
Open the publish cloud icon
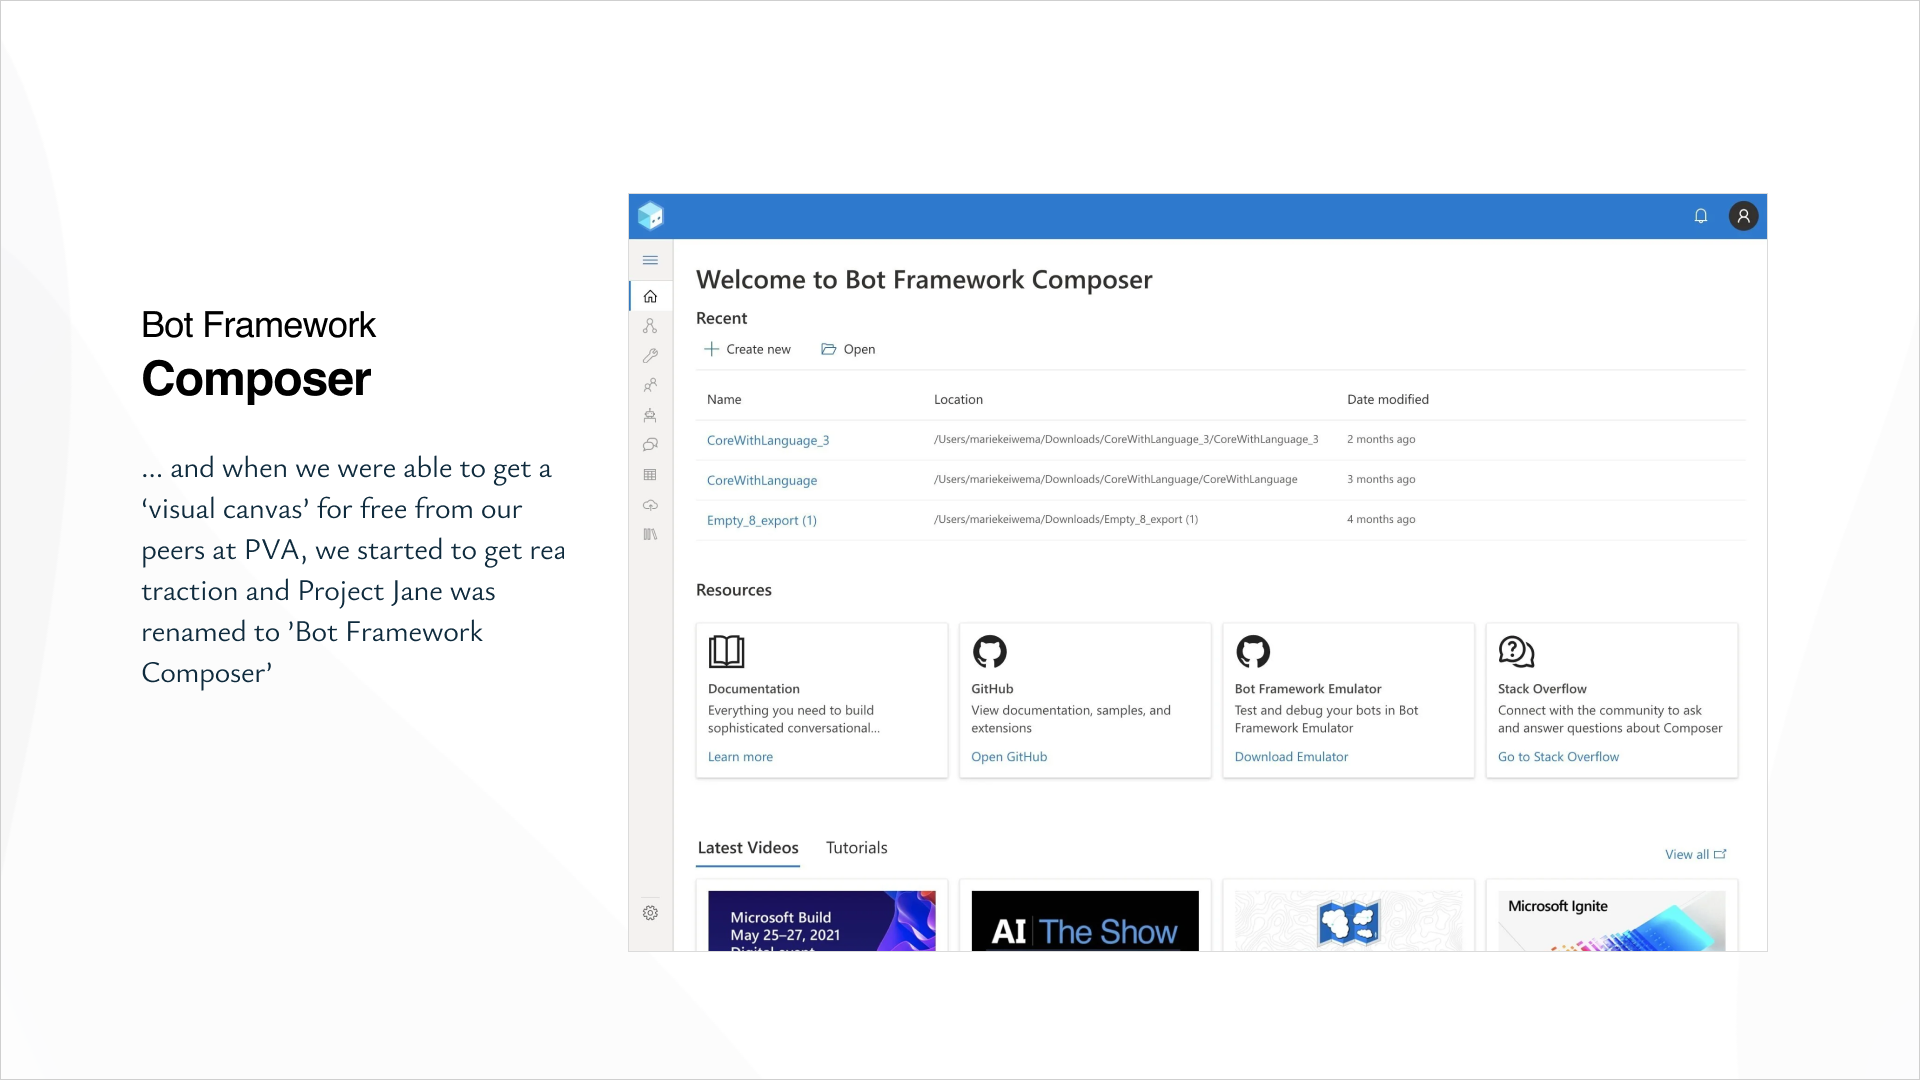tap(650, 505)
